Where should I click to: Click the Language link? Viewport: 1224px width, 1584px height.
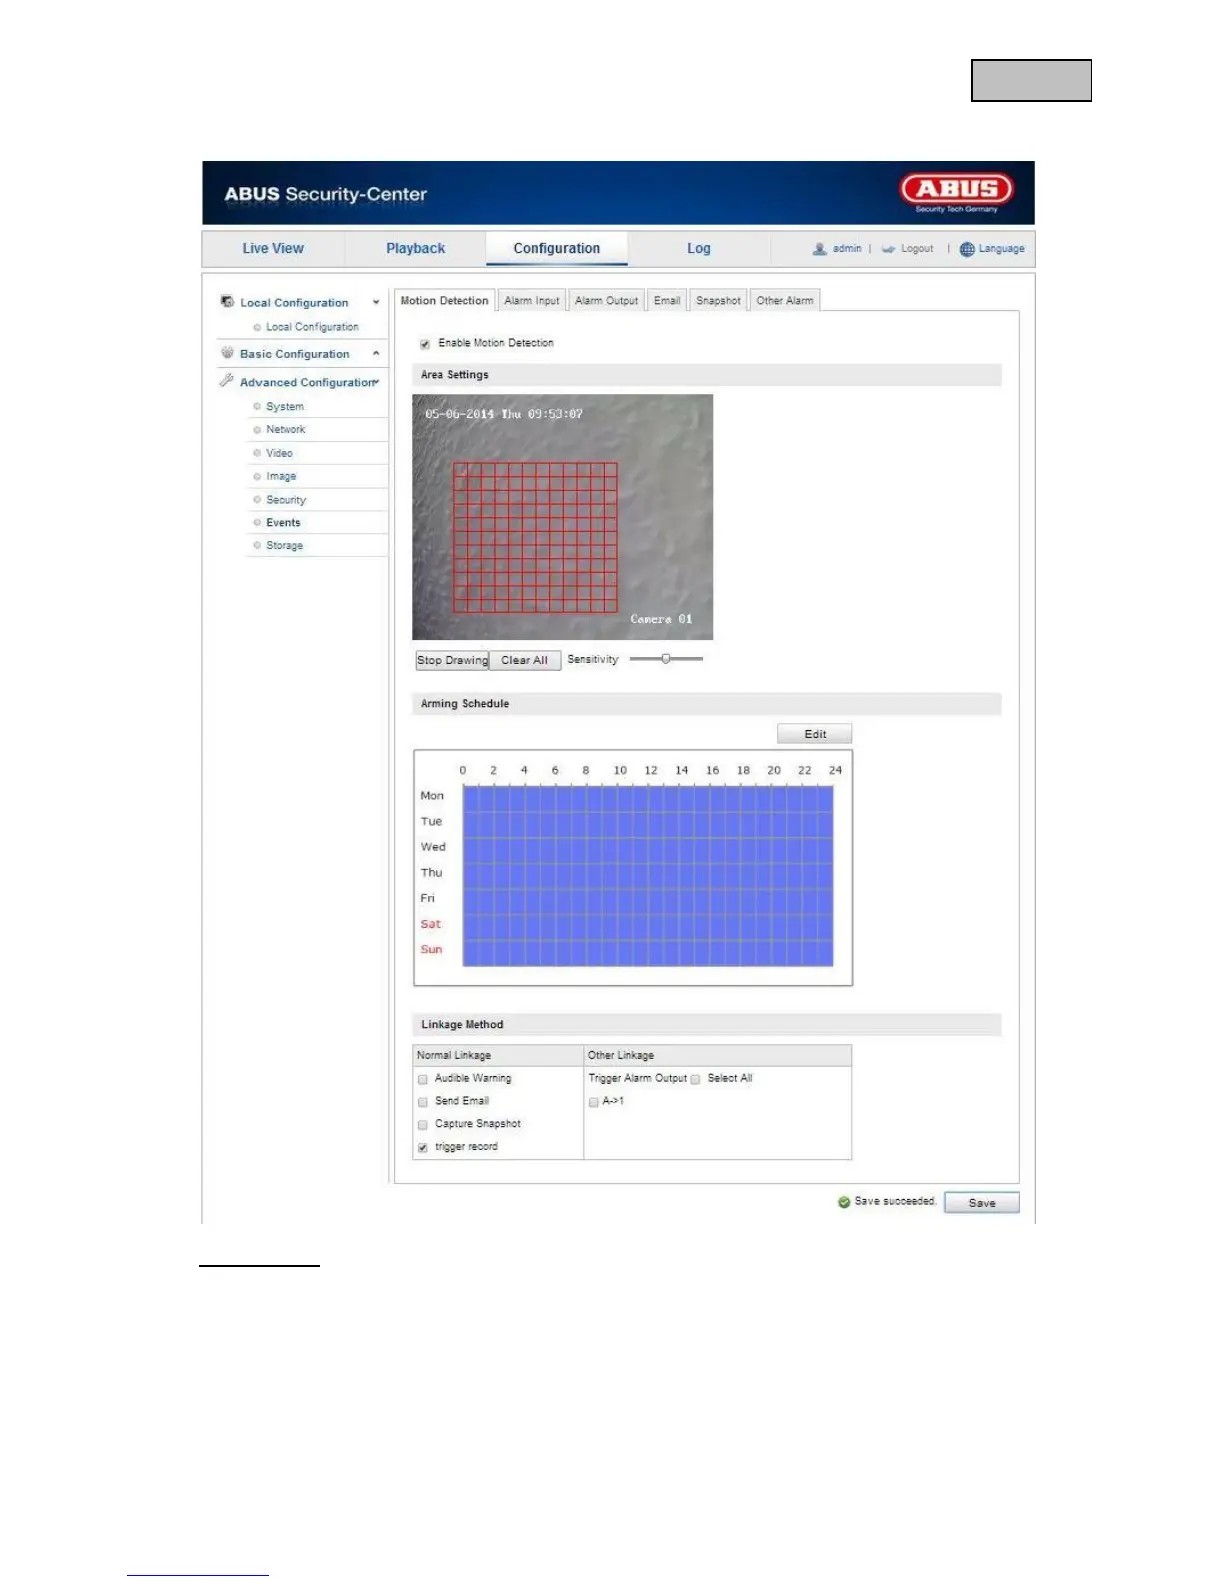[1001, 249]
